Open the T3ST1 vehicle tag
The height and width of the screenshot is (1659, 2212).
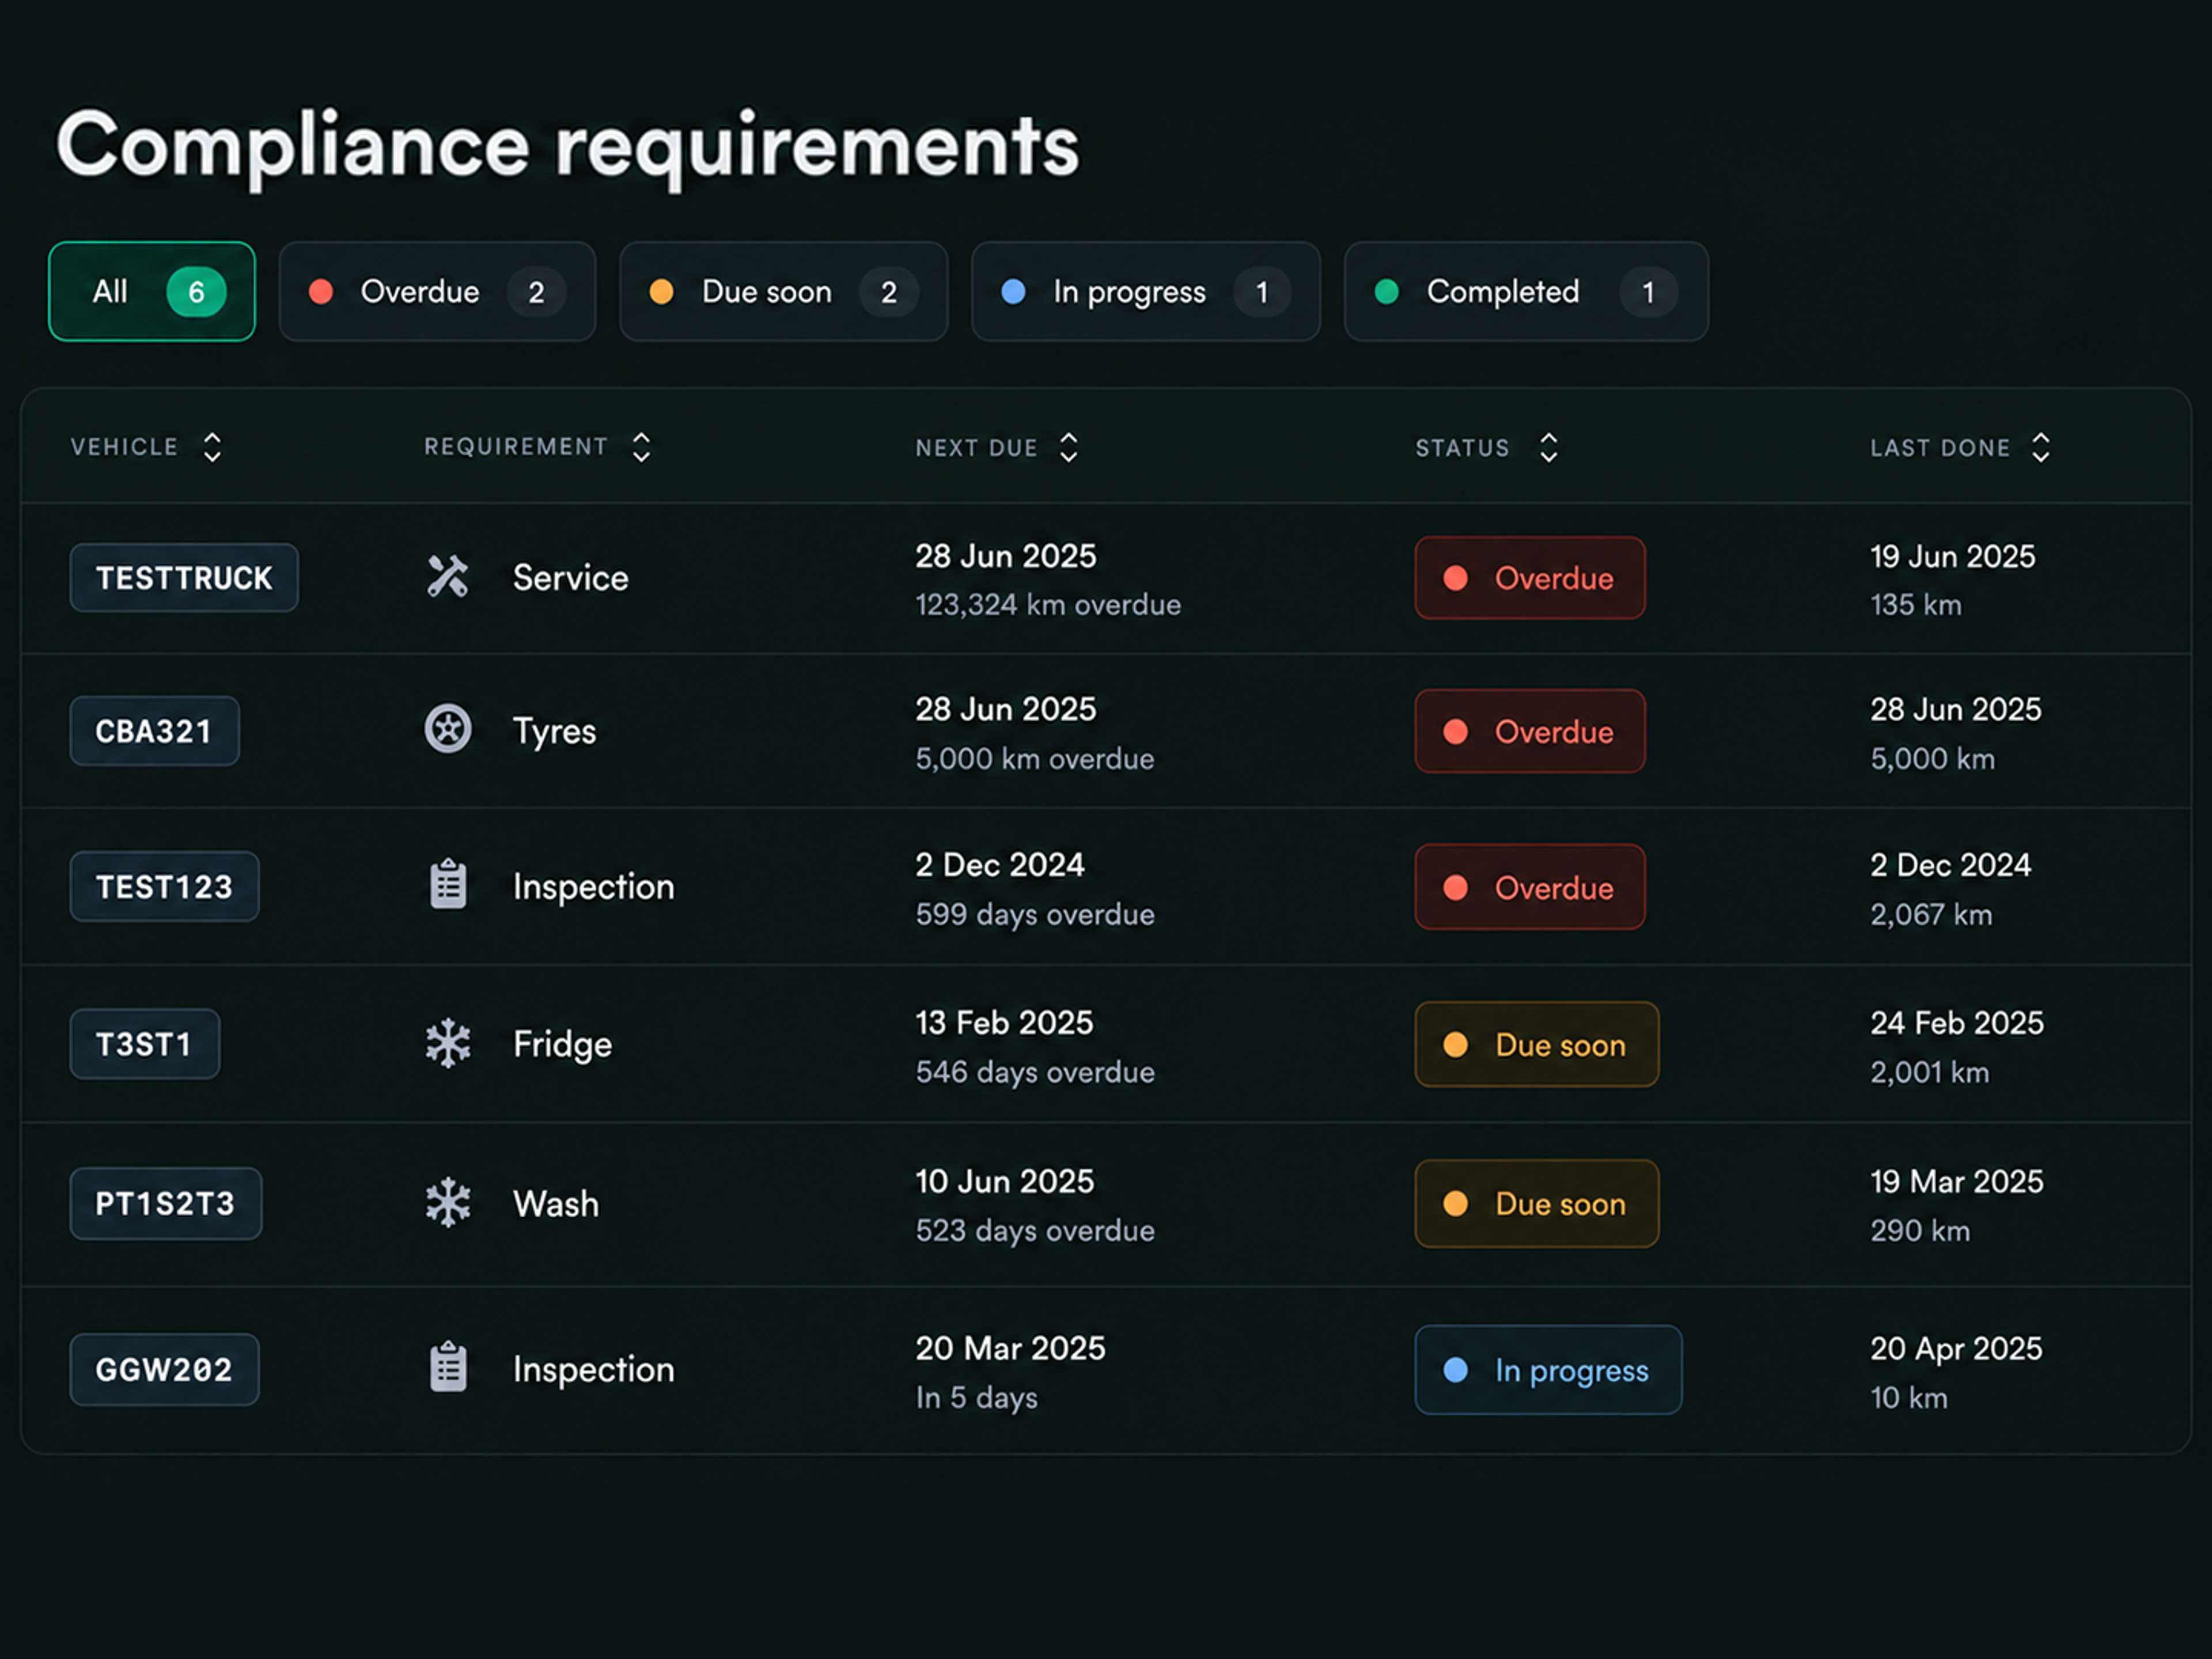(x=145, y=1043)
